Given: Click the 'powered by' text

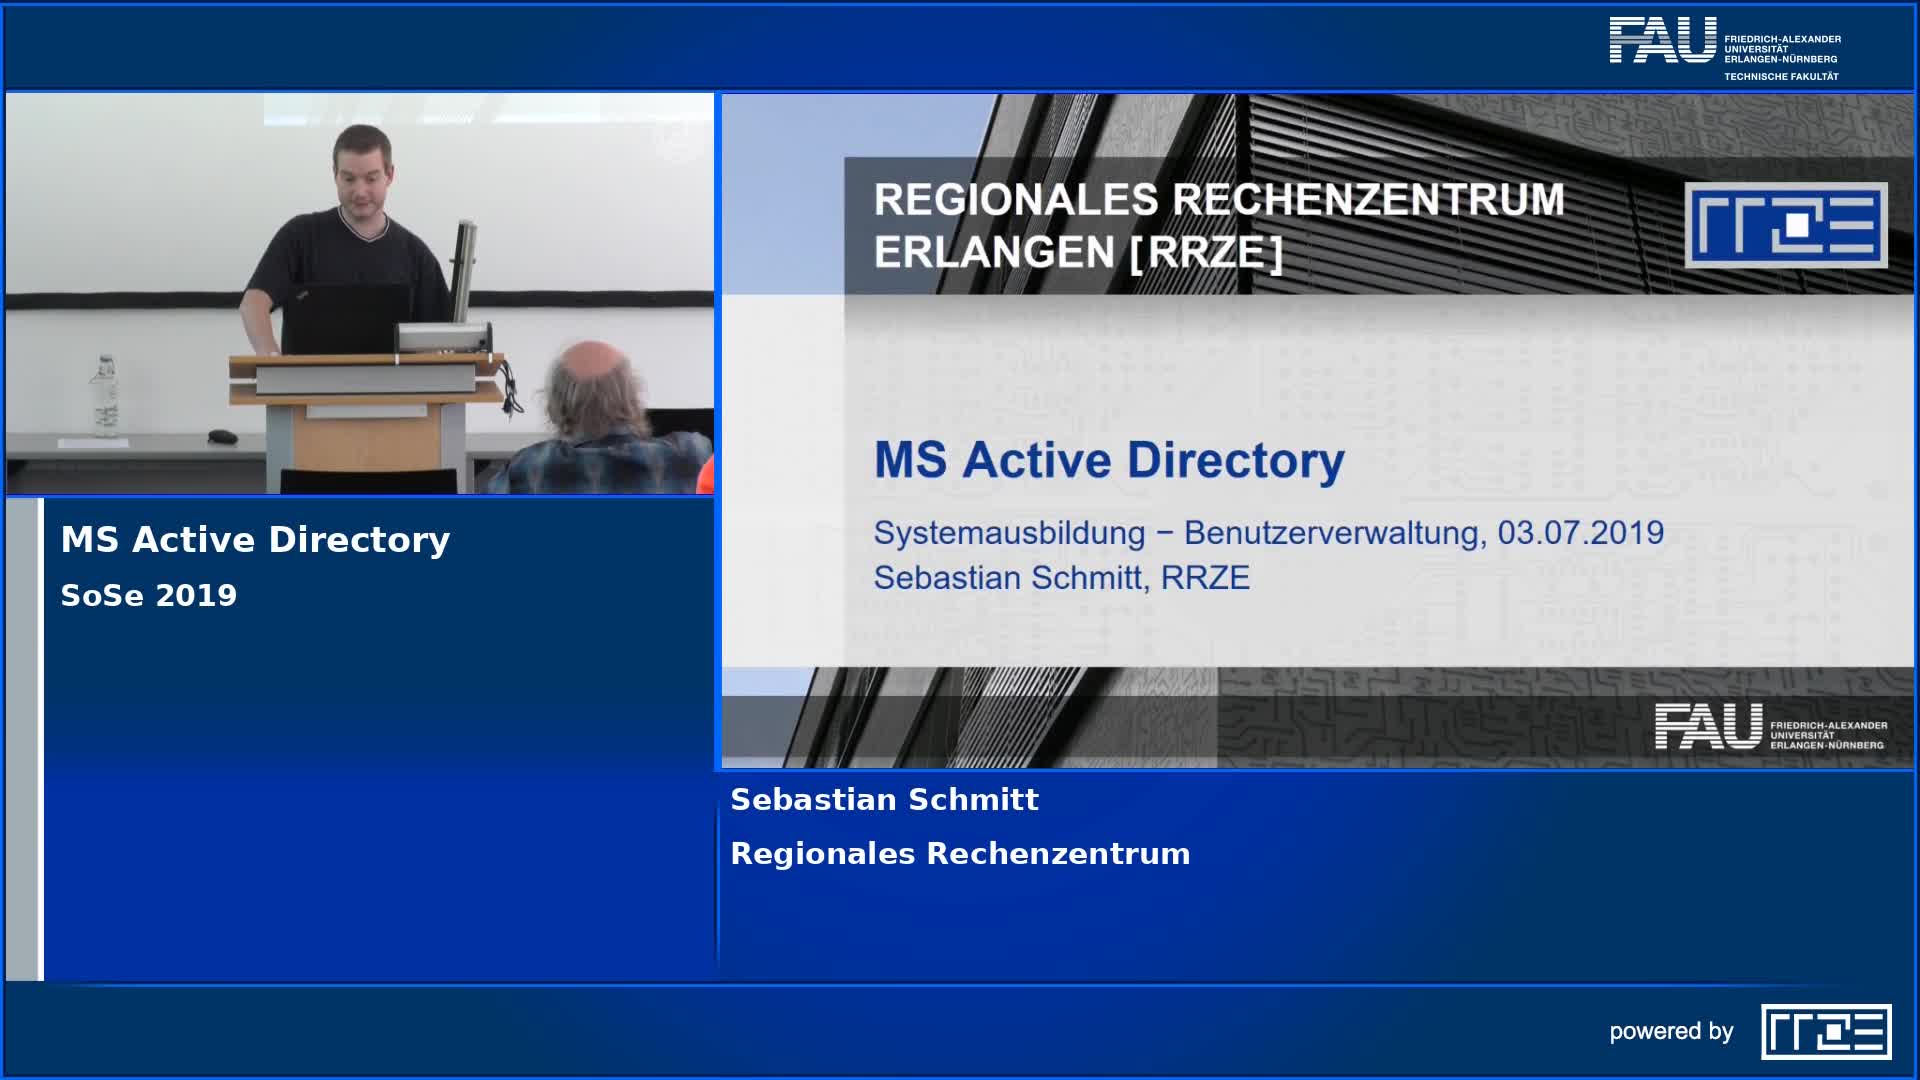Looking at the screenshot, I should point(1671,1032).
